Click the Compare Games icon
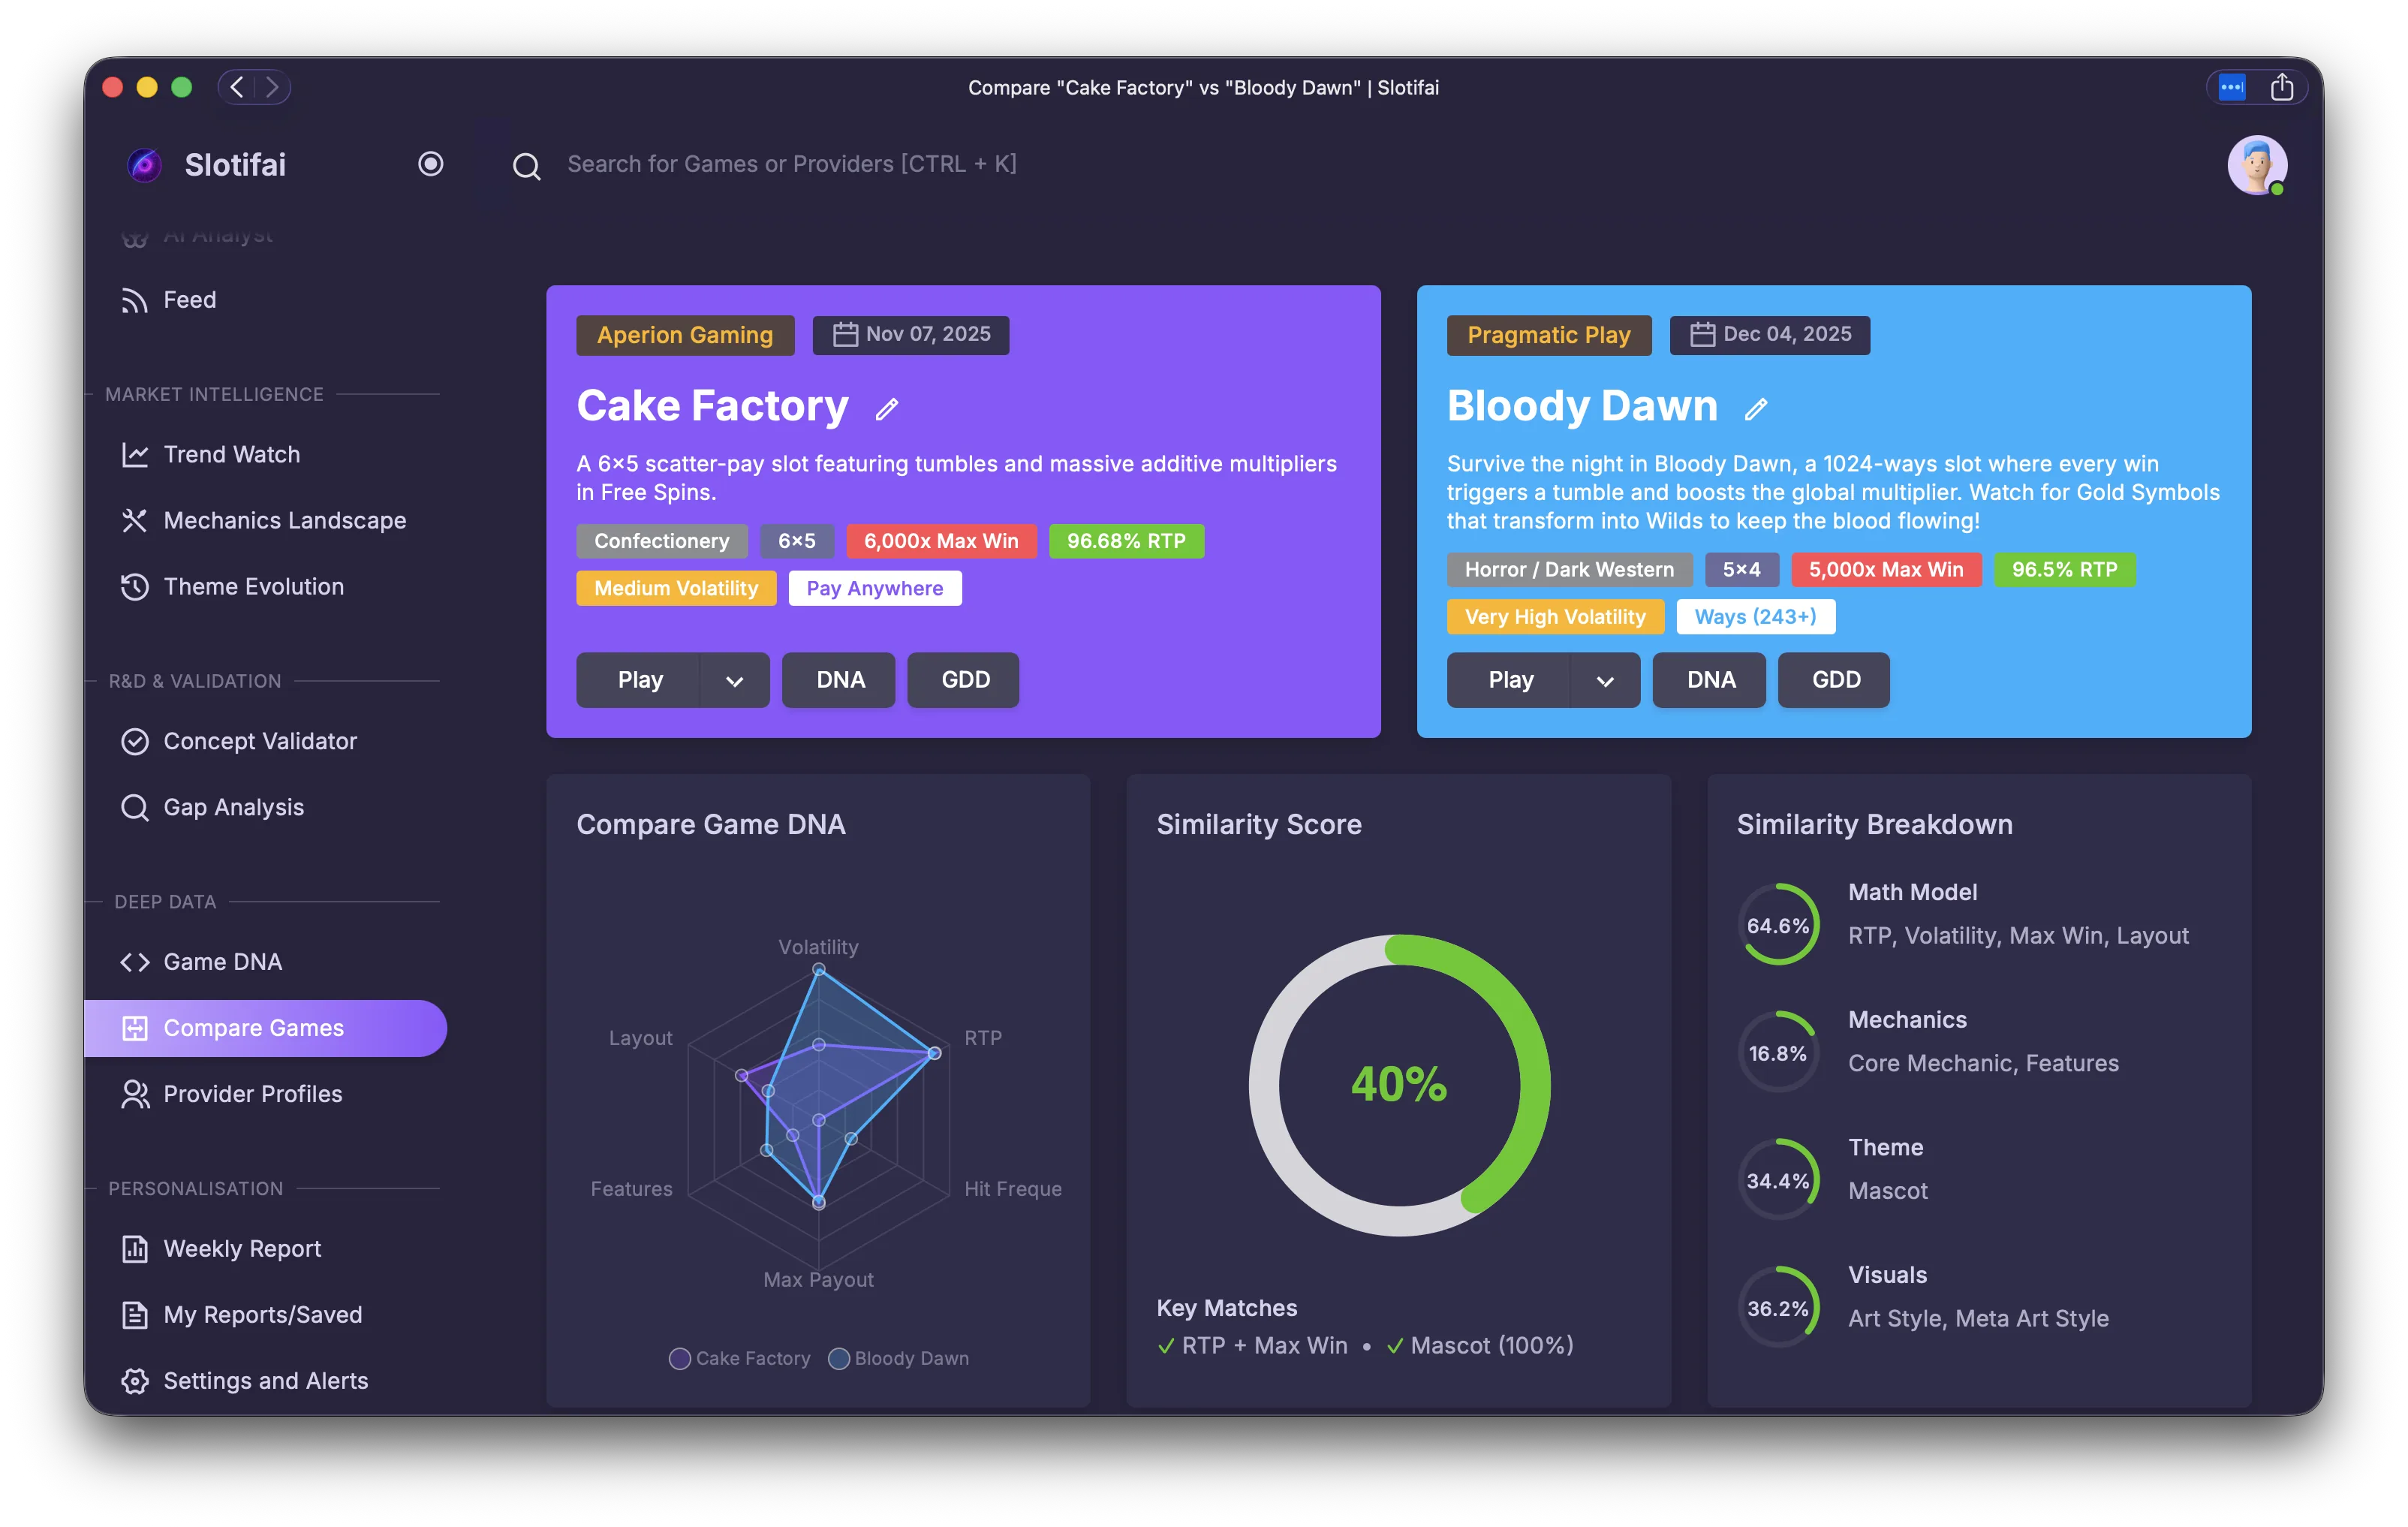This screenshot has height=1527, width=2408. point(134,1028)
